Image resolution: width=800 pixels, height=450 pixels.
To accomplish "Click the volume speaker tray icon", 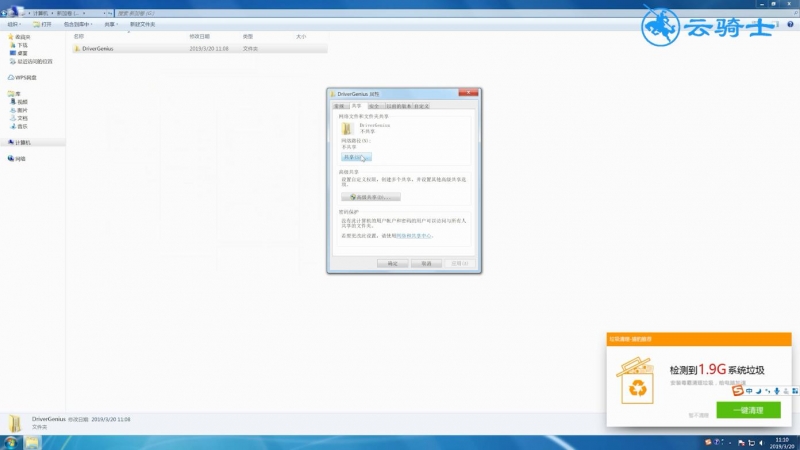I will tap(761, 443).
